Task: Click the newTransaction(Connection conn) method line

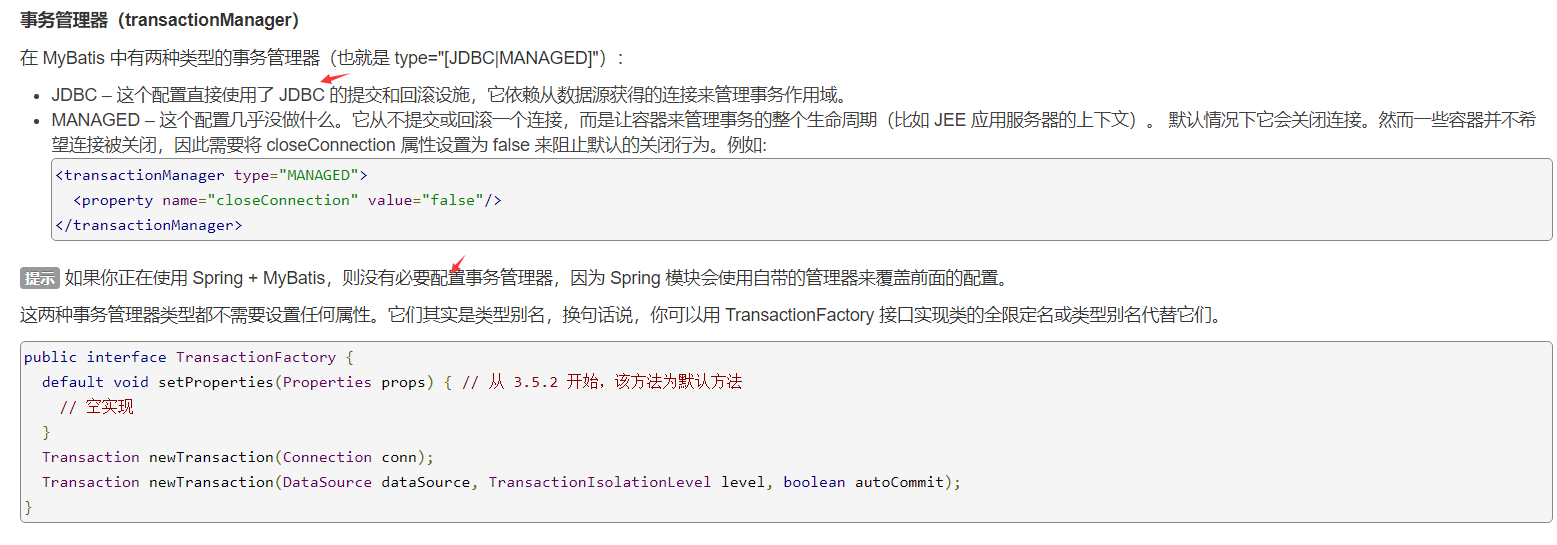Action: 238,457
